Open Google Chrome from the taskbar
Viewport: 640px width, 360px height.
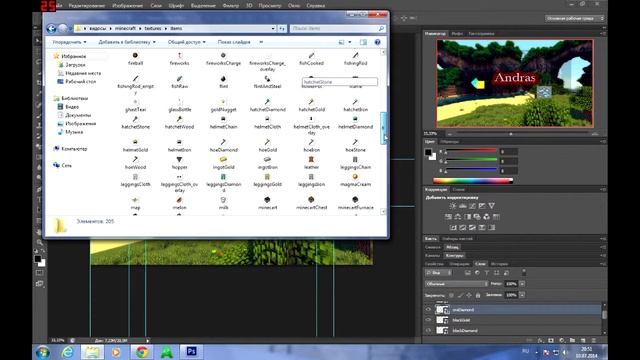pyautogui.click(x=142, y=352)
